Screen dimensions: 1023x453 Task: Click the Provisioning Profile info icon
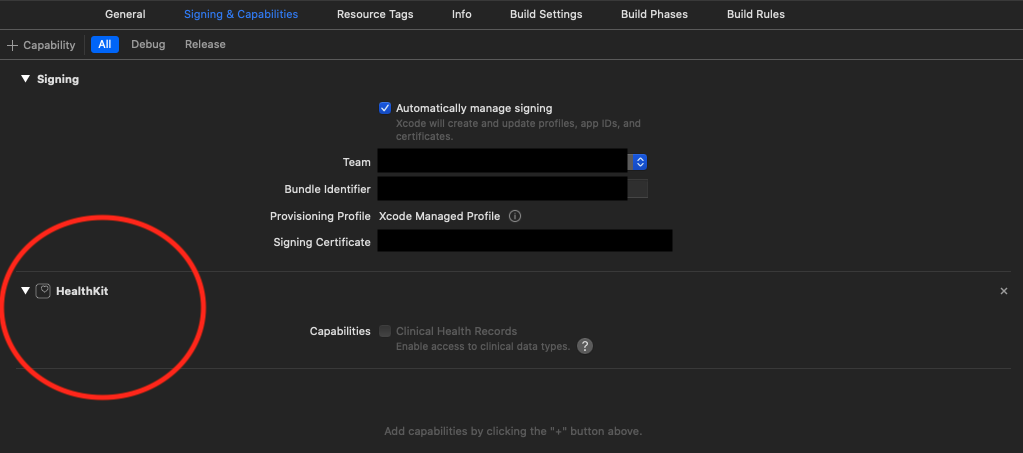click(x=515, y=216)
